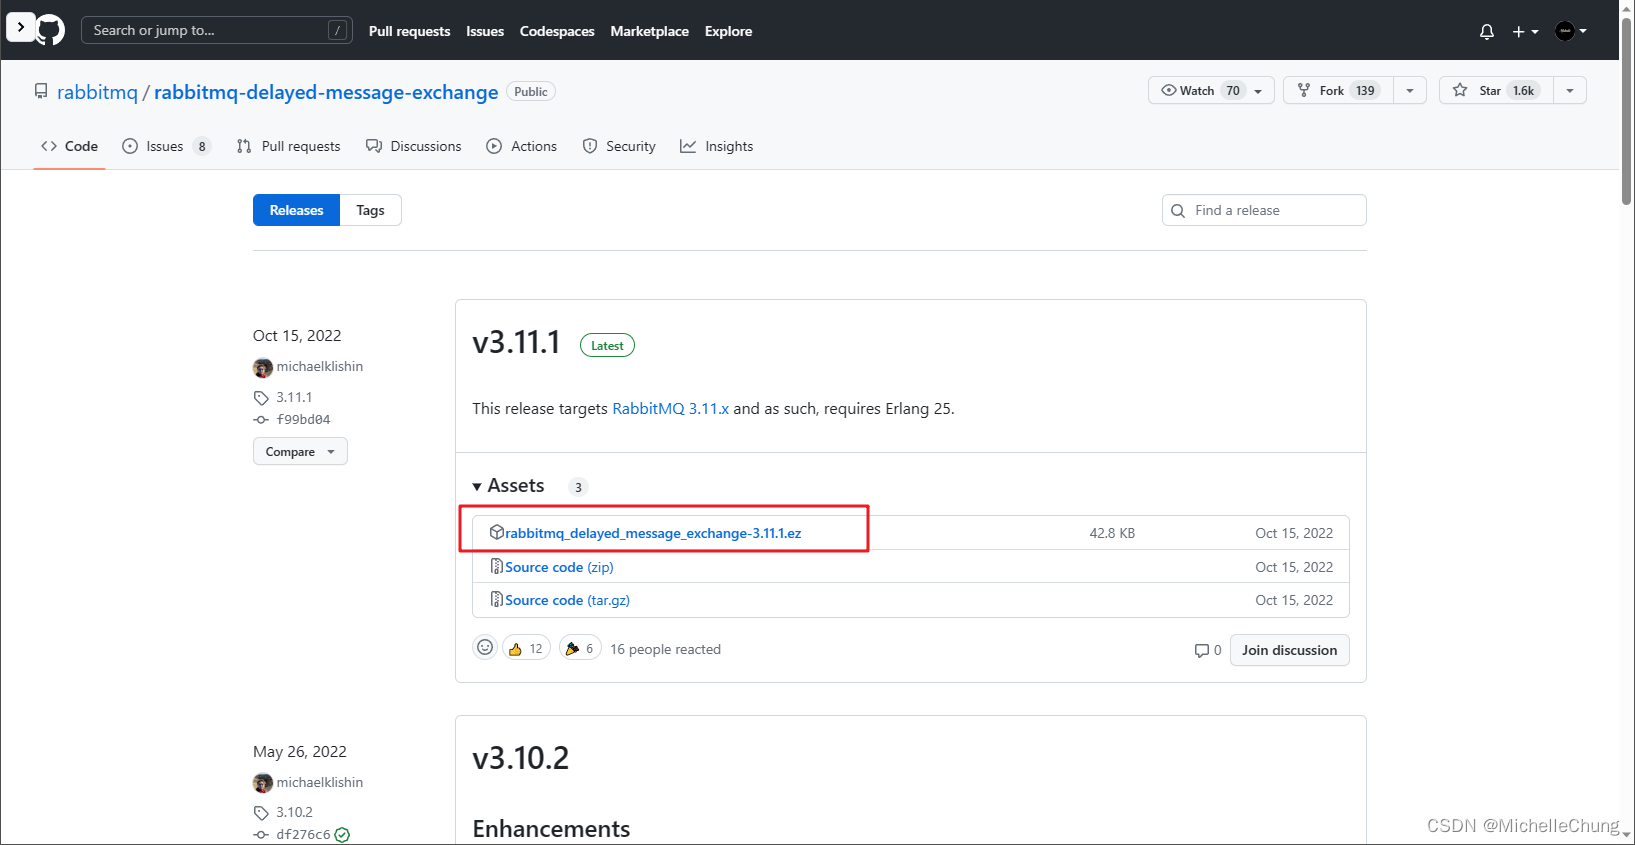Select the Releases toggle button
This screenshot has width=1635, height=845.
coord(296,210)
